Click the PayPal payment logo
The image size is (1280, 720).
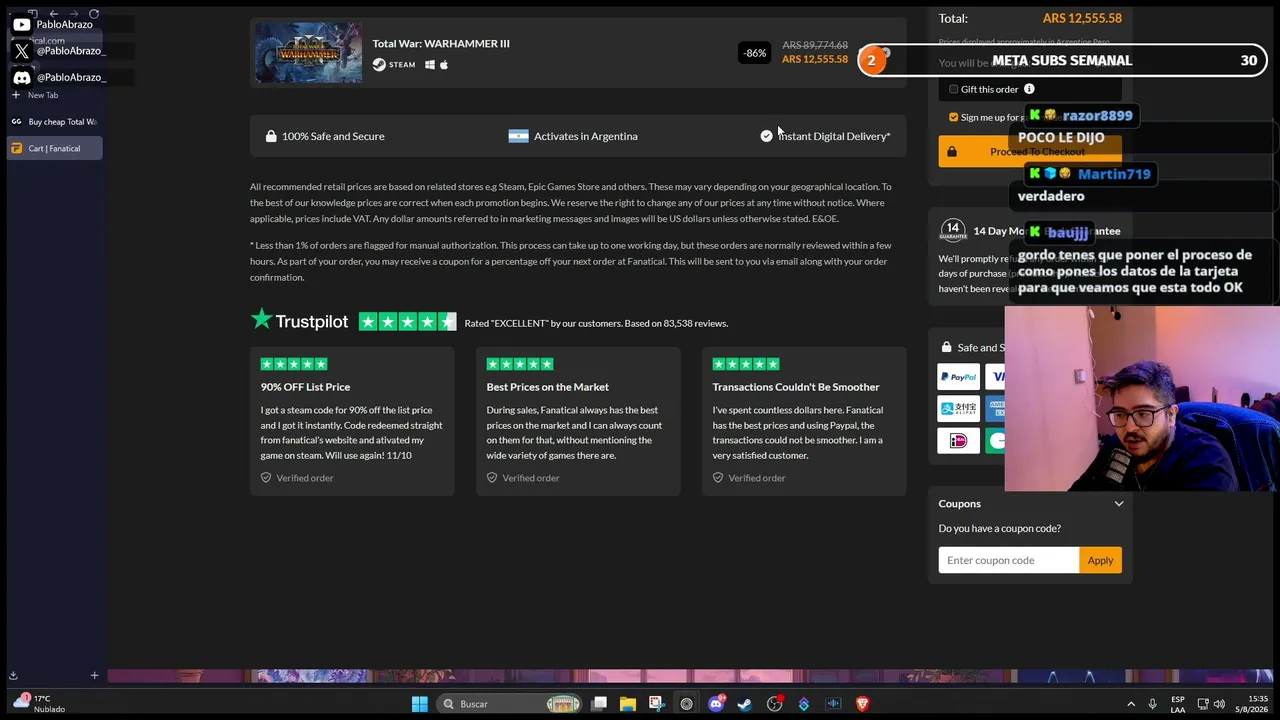click(x=958, y=377)
